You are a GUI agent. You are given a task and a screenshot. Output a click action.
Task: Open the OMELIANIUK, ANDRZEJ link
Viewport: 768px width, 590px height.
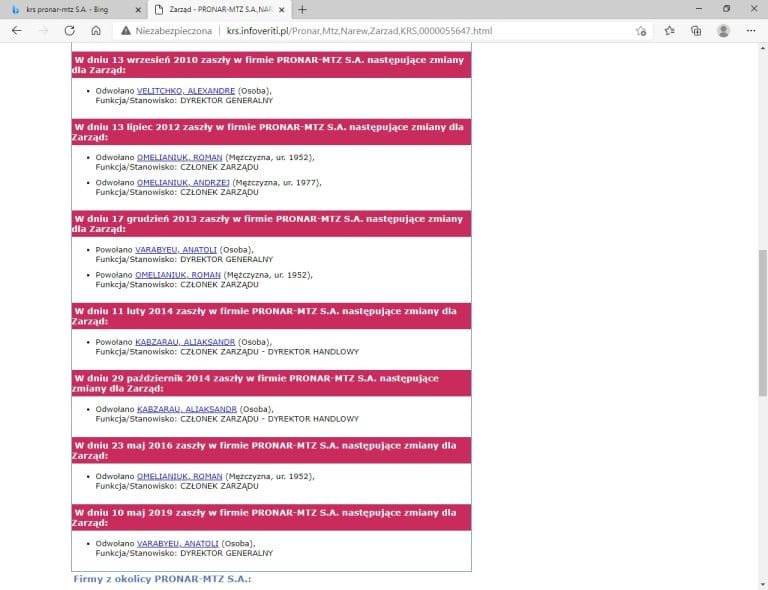click(183, 182)
